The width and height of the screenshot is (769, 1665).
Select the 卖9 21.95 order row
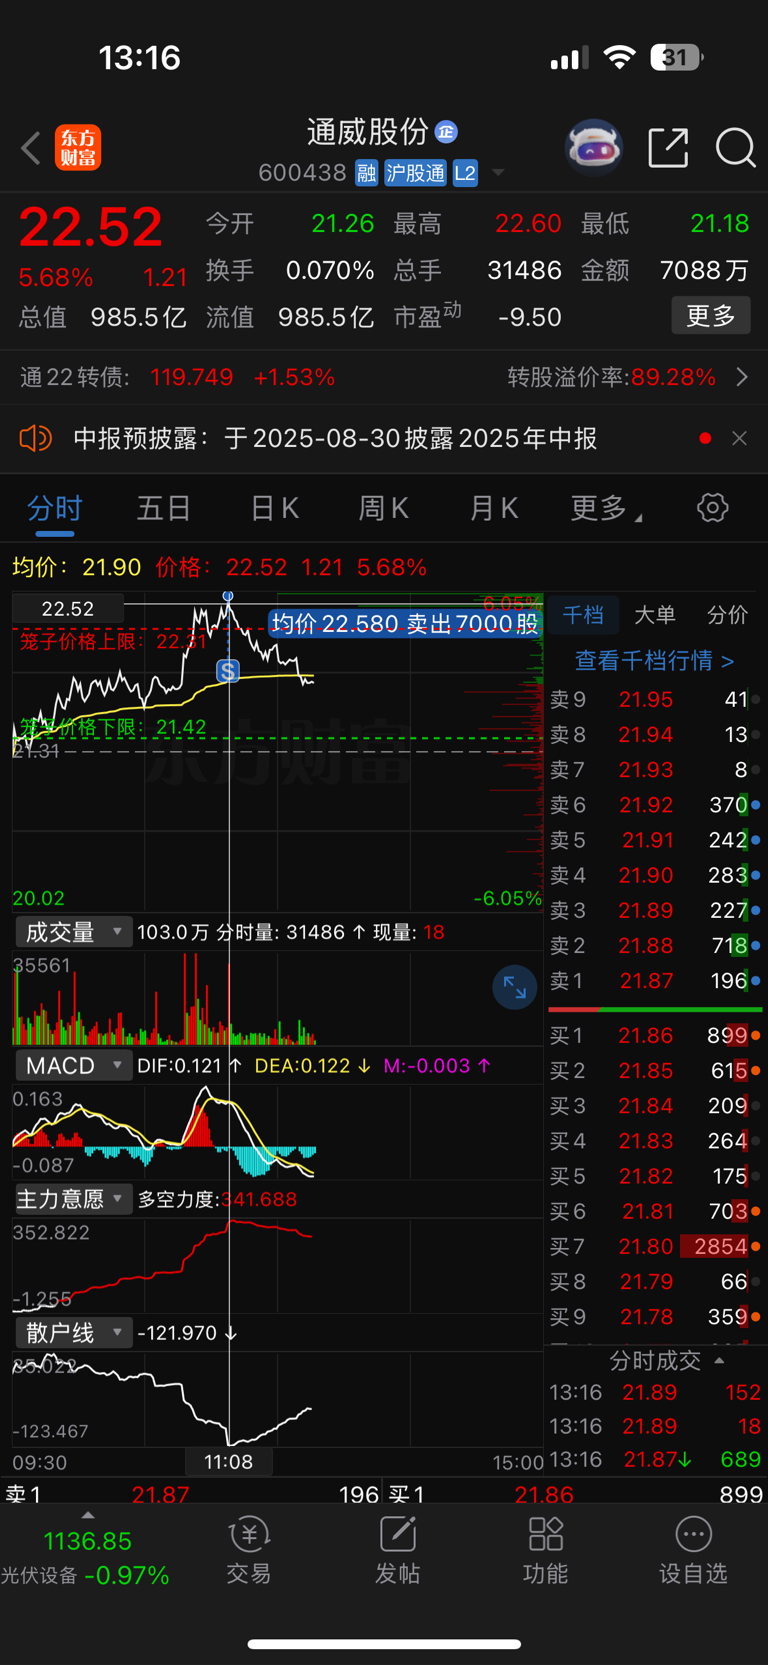coord(655,700)
